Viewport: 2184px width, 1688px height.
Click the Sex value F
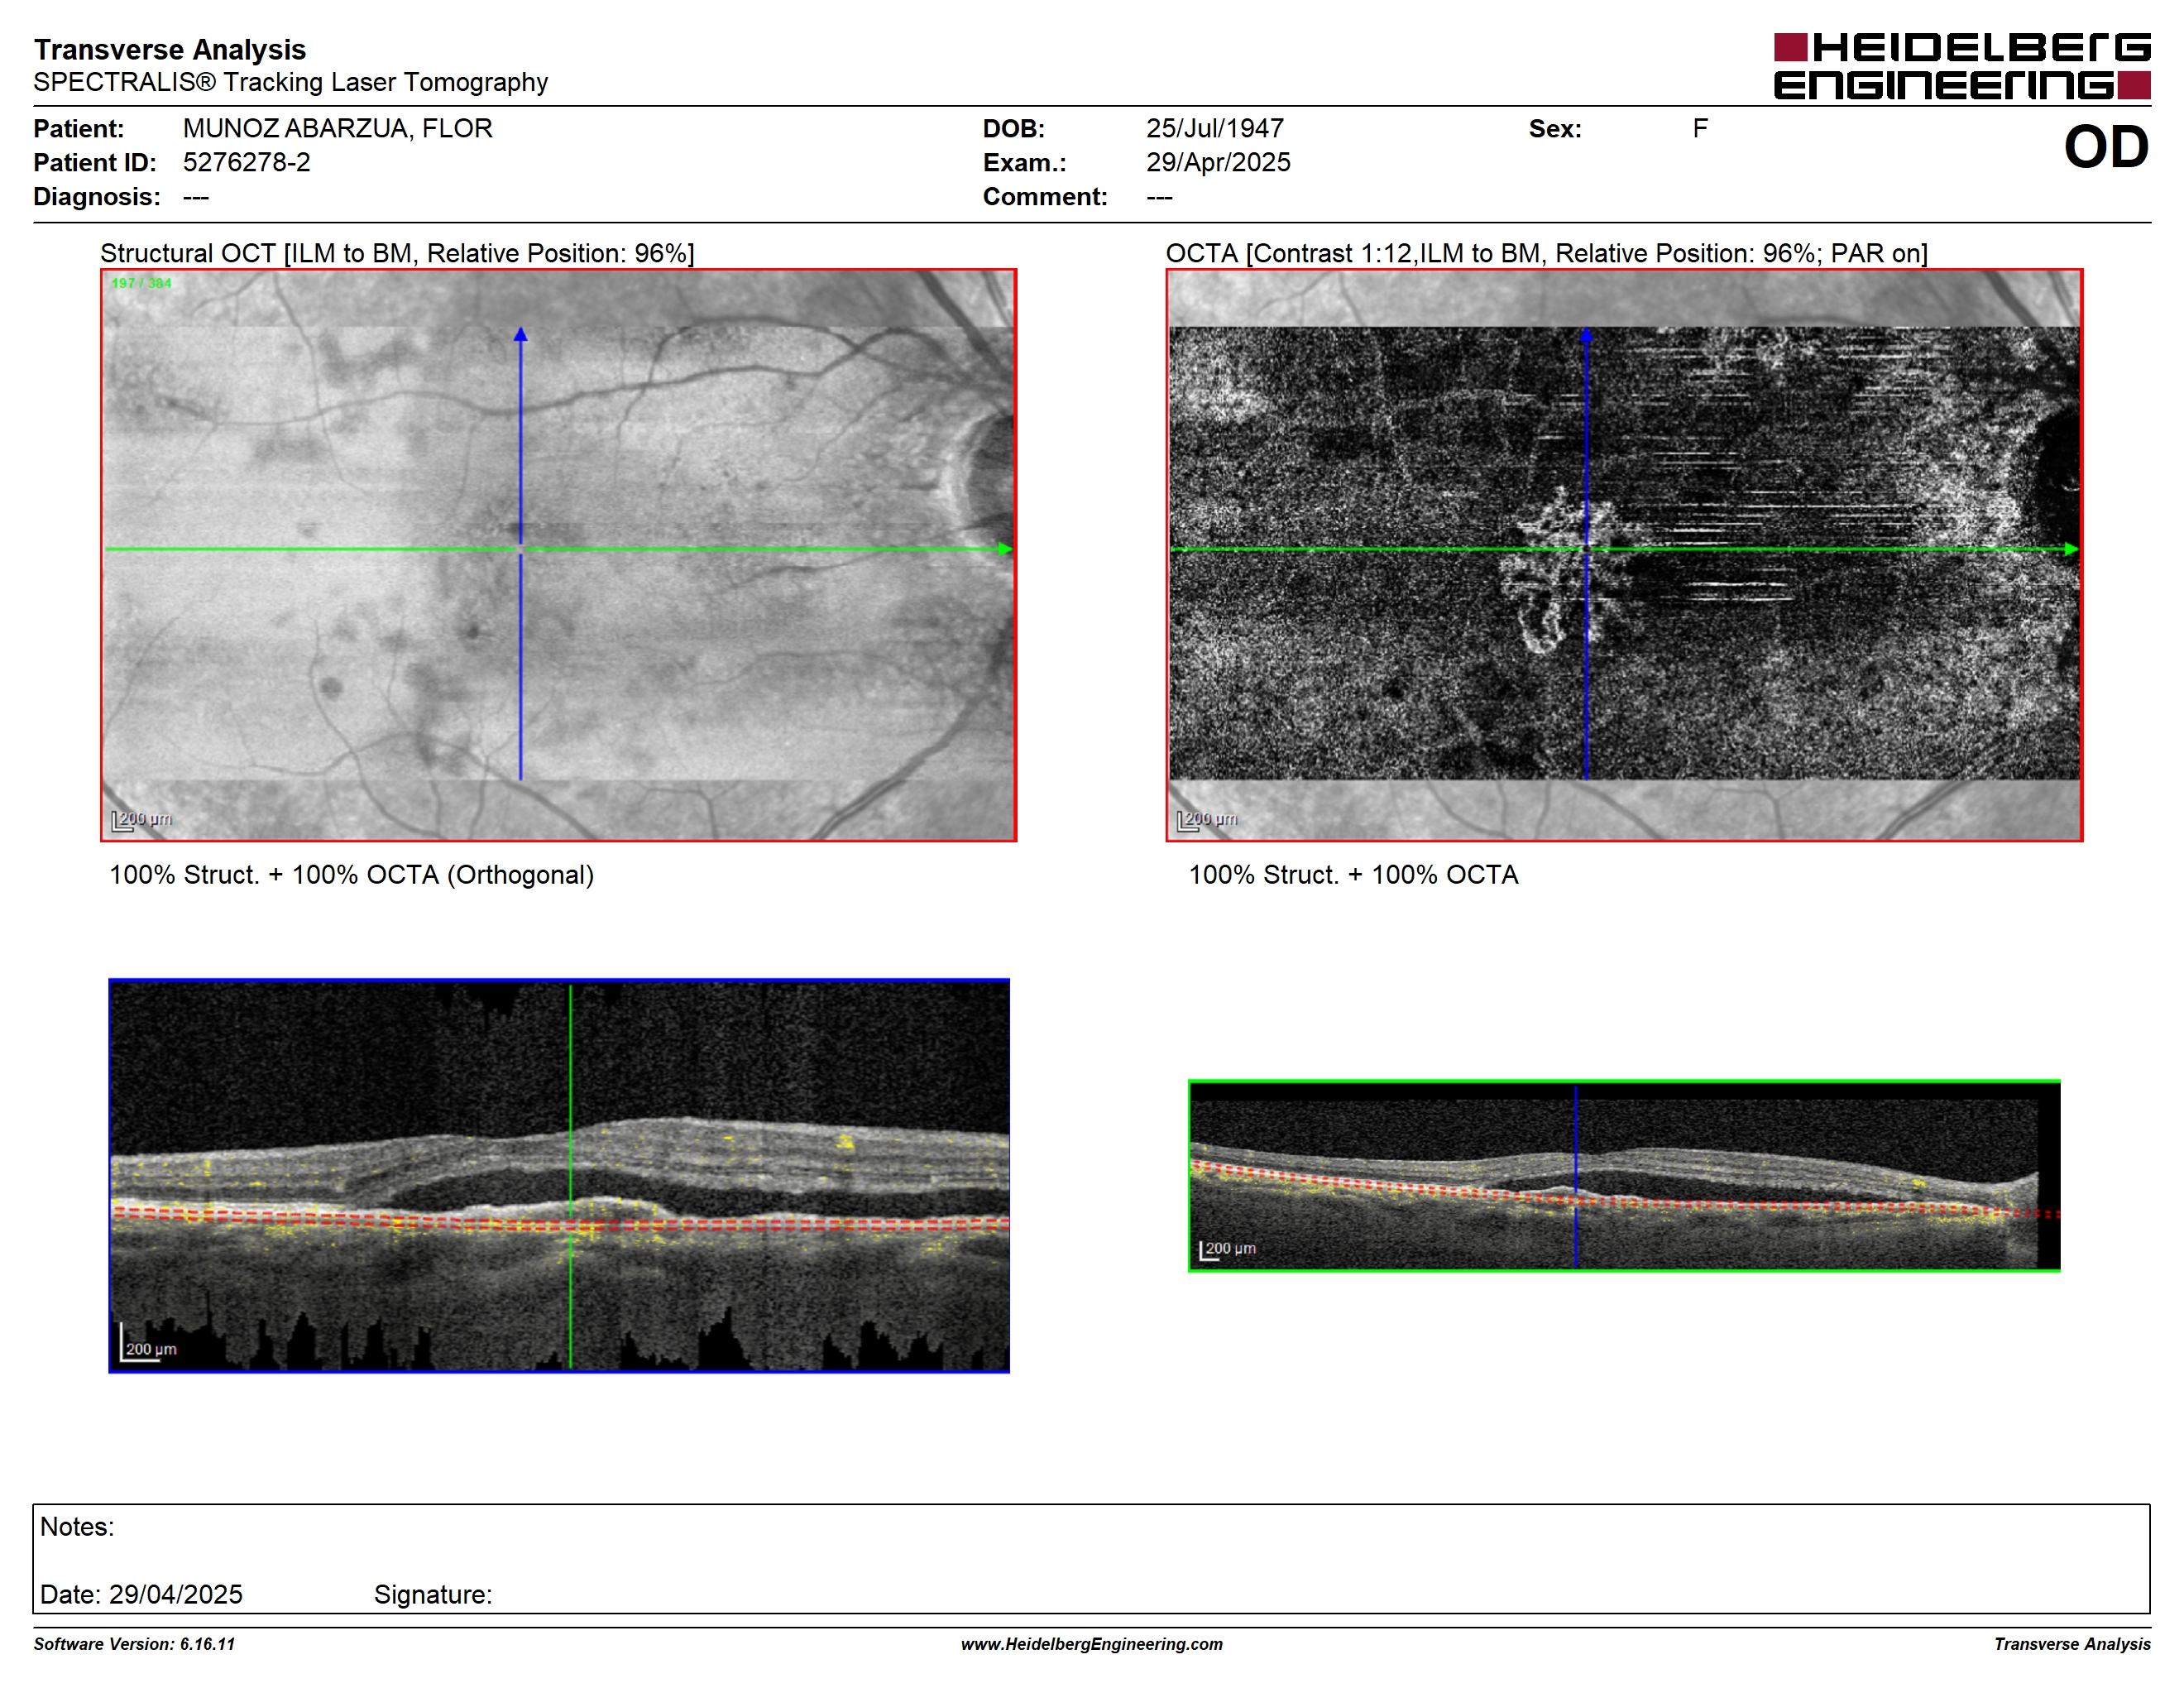(x=1700, y=129)
